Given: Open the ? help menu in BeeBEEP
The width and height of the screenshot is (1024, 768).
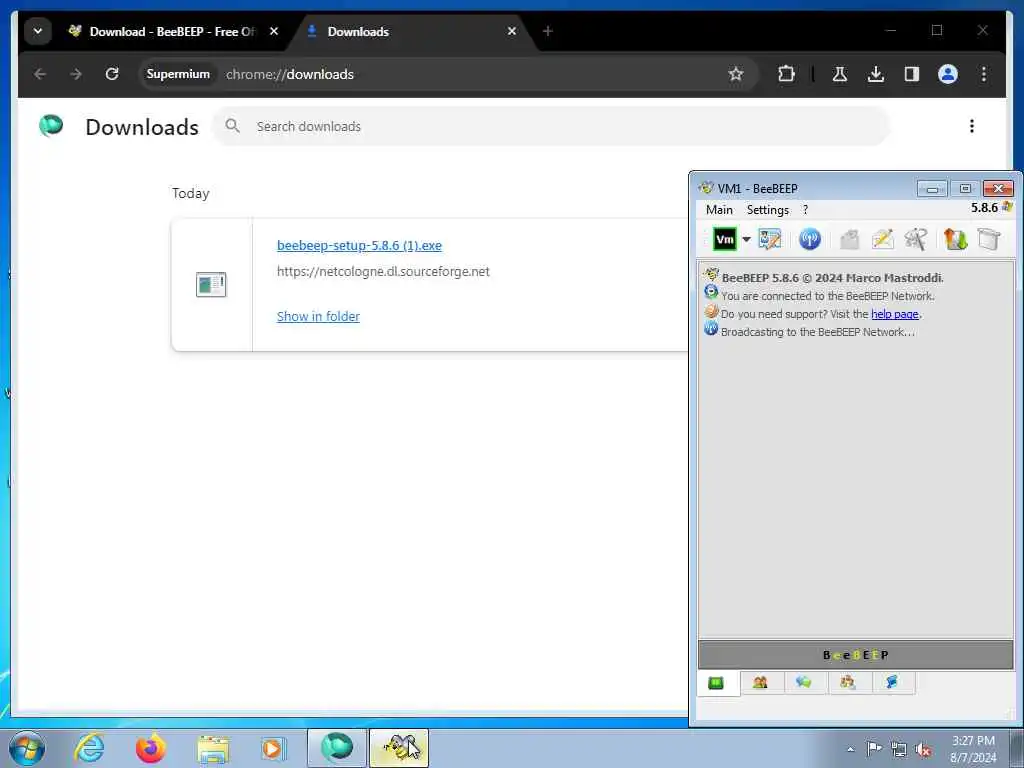Looking at the screenshot, I should click(805, 210).
